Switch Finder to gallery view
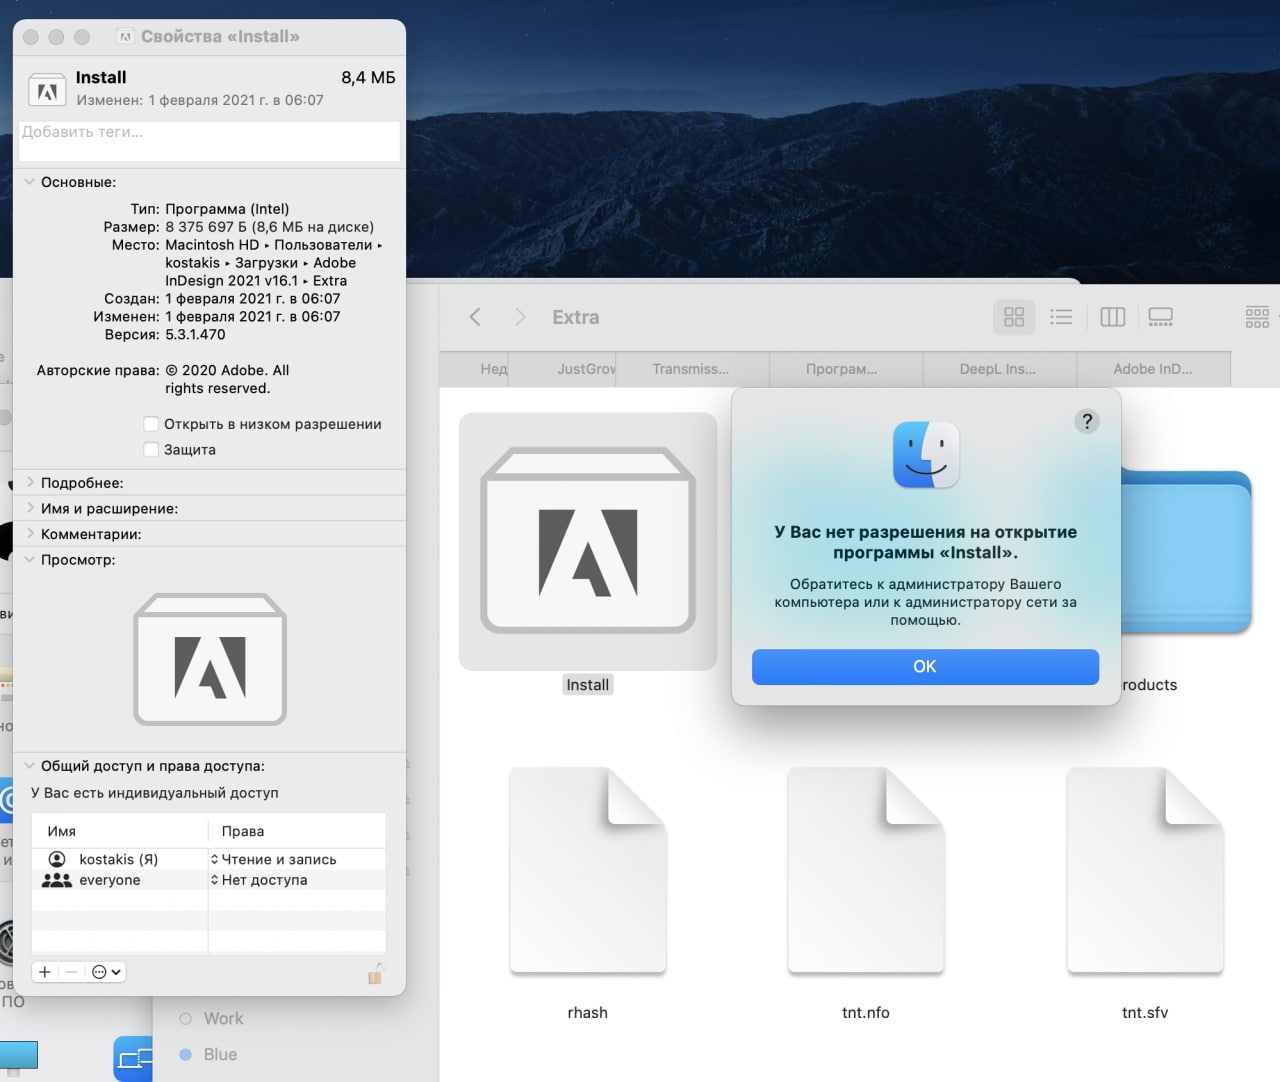1280x1082 pixels. (x=1160, y=317)
